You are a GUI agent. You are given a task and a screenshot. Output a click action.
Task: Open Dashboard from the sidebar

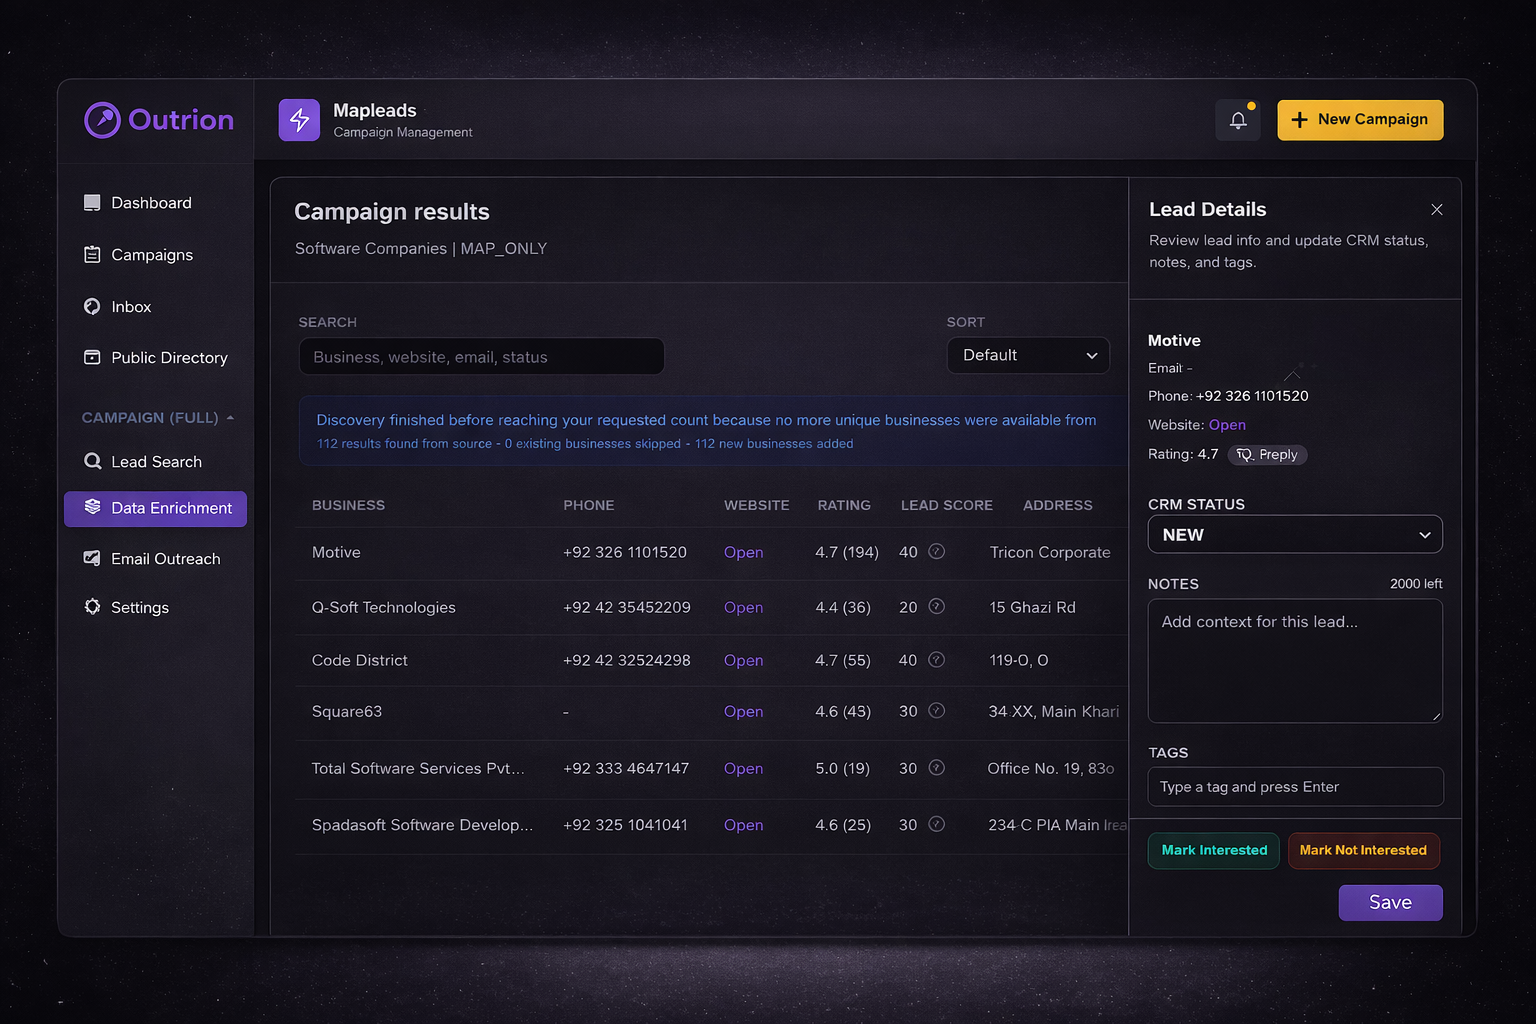(x=151, y=203)
